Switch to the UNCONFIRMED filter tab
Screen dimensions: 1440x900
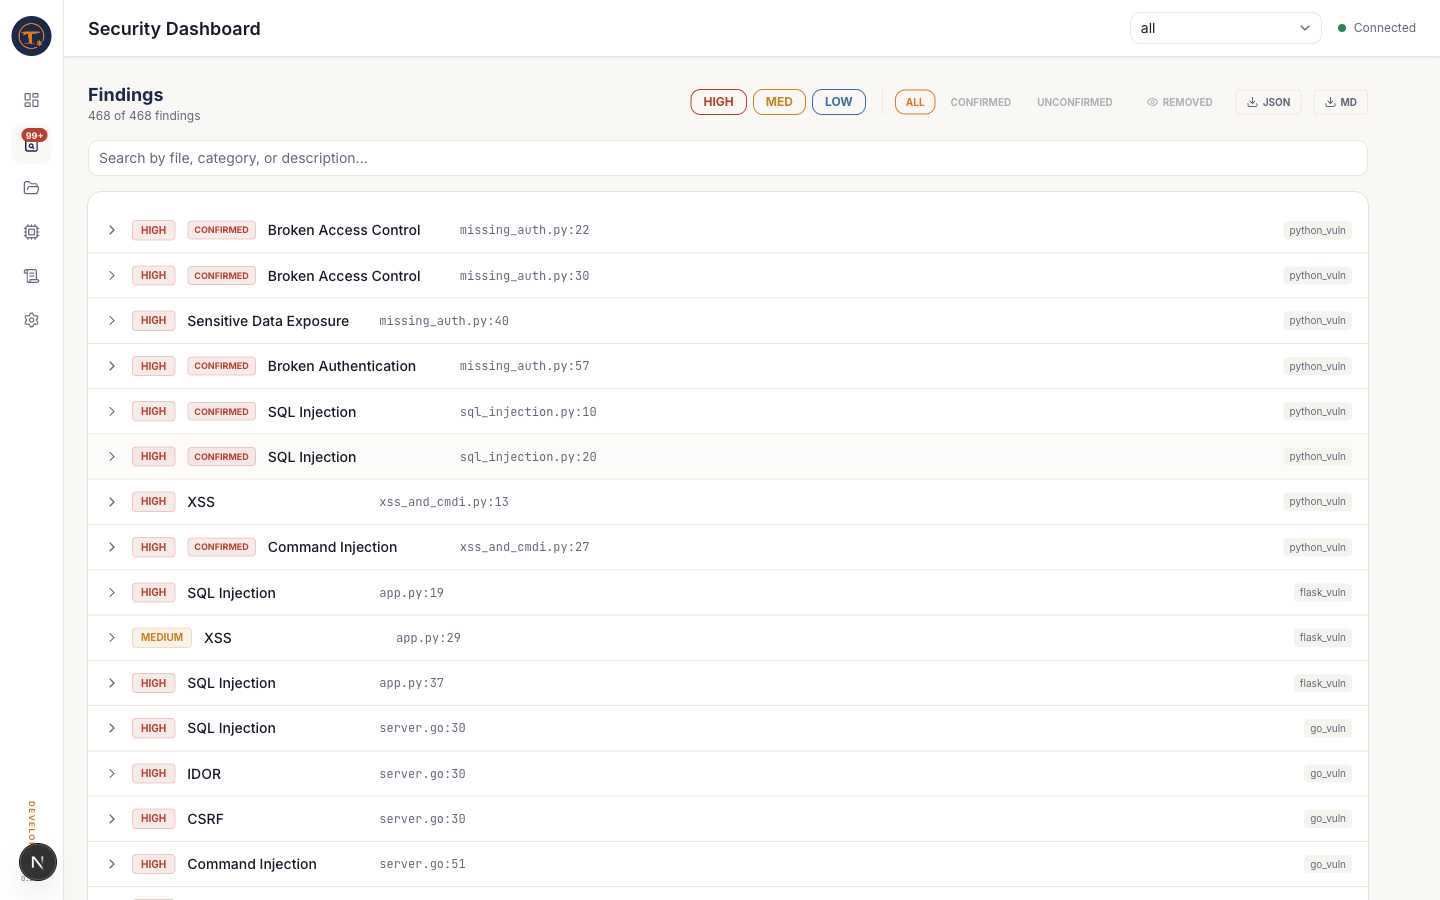tap(1074, 102)
